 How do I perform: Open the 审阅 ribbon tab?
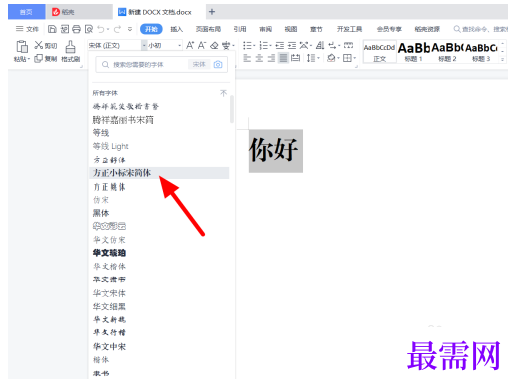point(266,29)
